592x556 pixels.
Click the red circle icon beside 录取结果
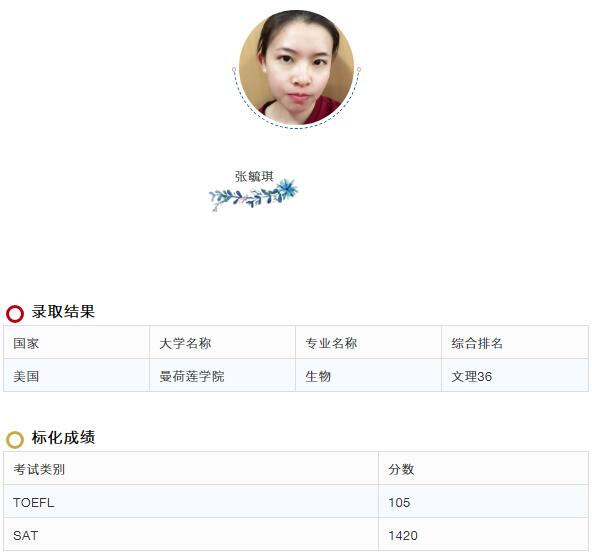click(x=15, y=313)
